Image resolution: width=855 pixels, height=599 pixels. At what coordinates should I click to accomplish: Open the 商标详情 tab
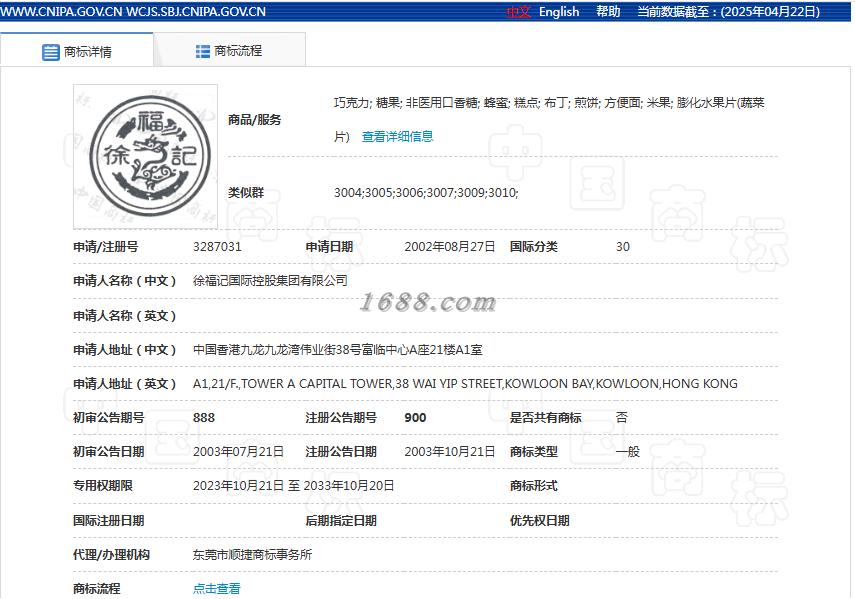tap(77, 51)
